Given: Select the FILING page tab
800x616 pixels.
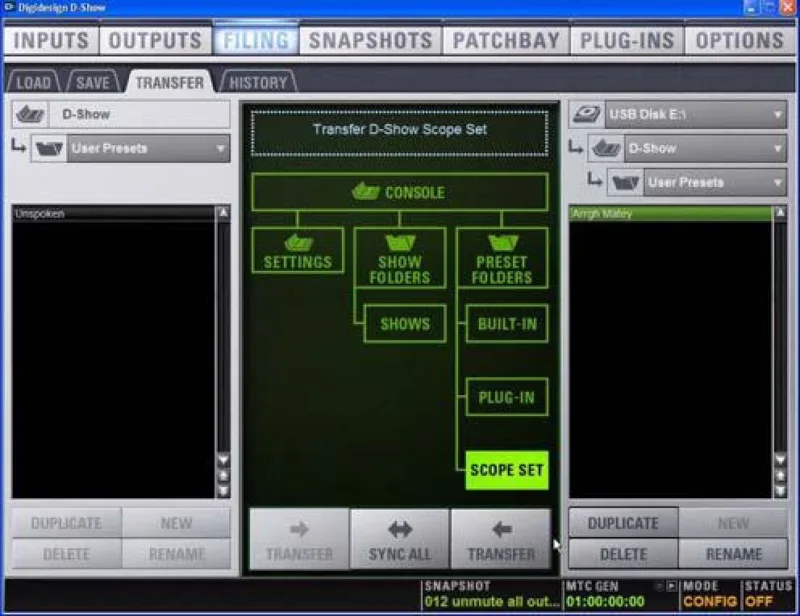Looking at the screenshot, I should click(256, 40).
